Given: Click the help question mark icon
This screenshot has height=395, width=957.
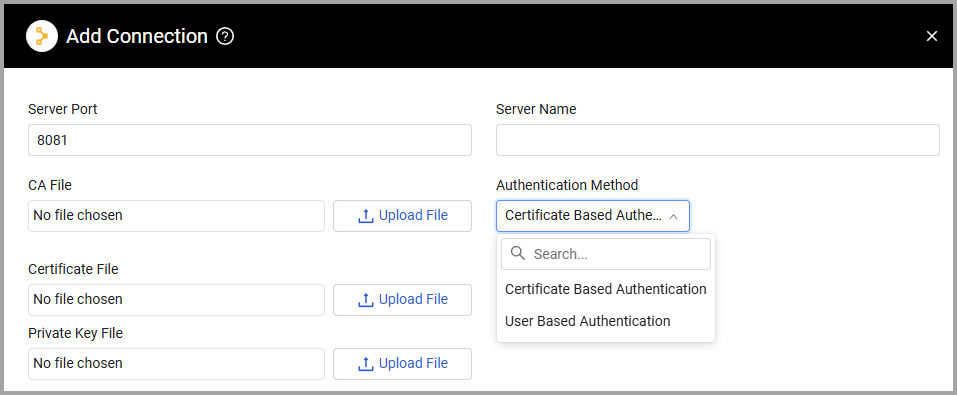Looking at the screenshot, I should pos(225,37).
